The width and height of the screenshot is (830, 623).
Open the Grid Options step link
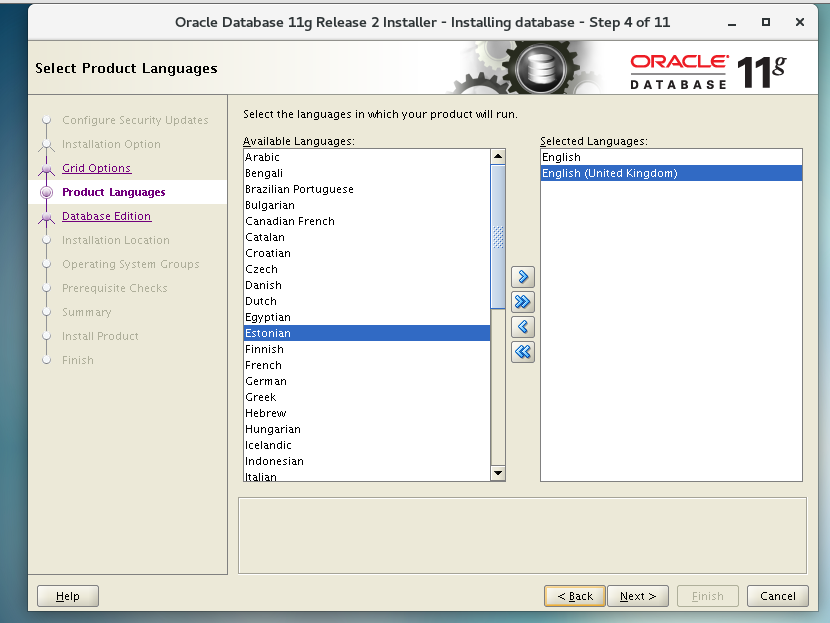(x=96, y=168)
